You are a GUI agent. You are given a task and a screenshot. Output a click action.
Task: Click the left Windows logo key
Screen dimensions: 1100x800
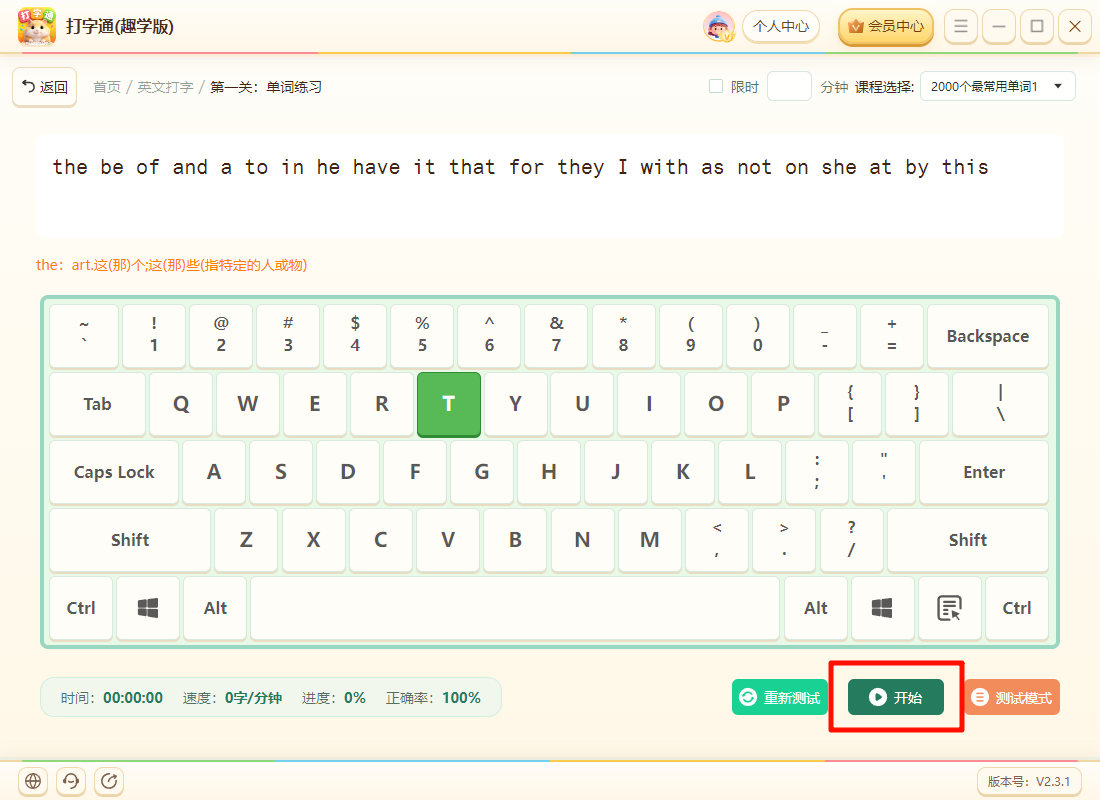point(148,608)
